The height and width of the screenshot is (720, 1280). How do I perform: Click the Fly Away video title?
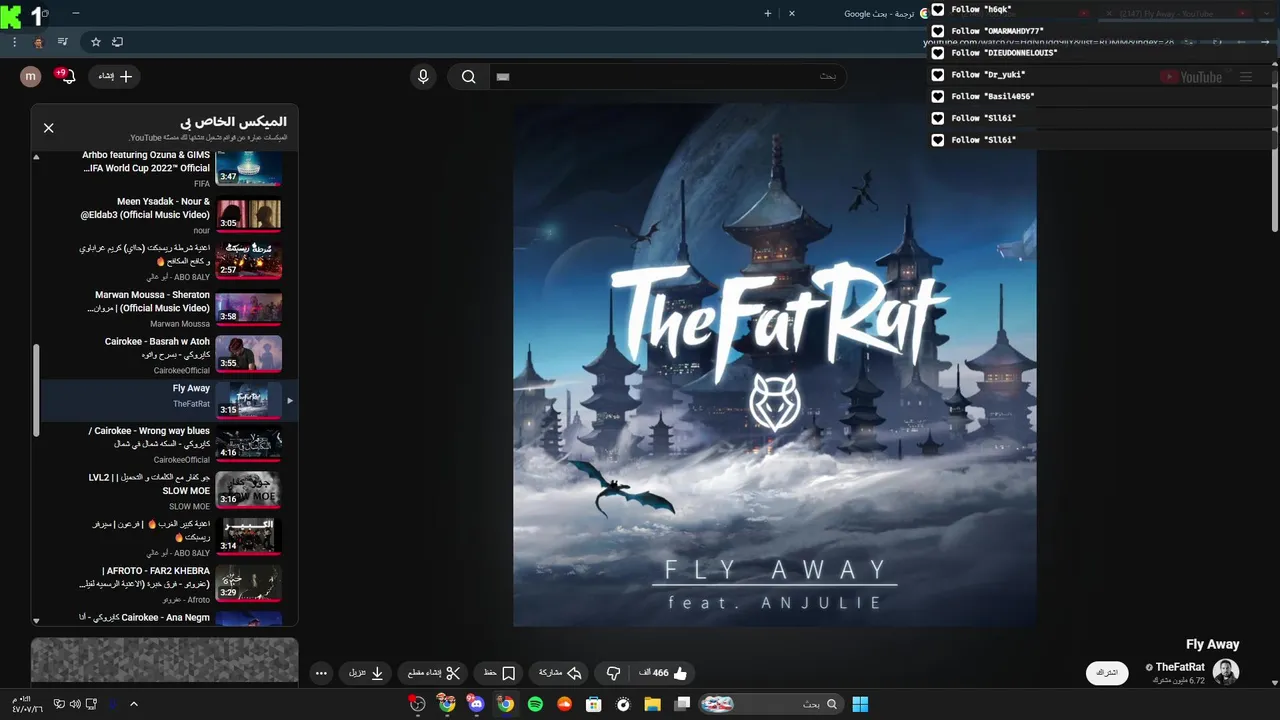click(1212, 644)
